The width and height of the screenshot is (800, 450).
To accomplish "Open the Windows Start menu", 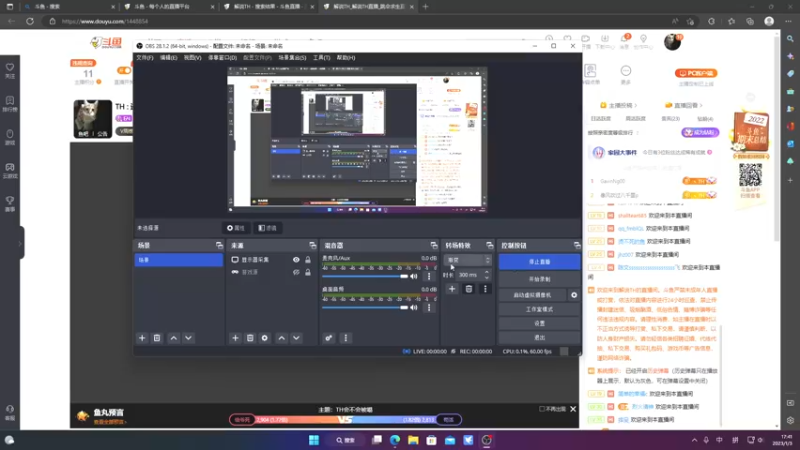I will click(314, 440).
